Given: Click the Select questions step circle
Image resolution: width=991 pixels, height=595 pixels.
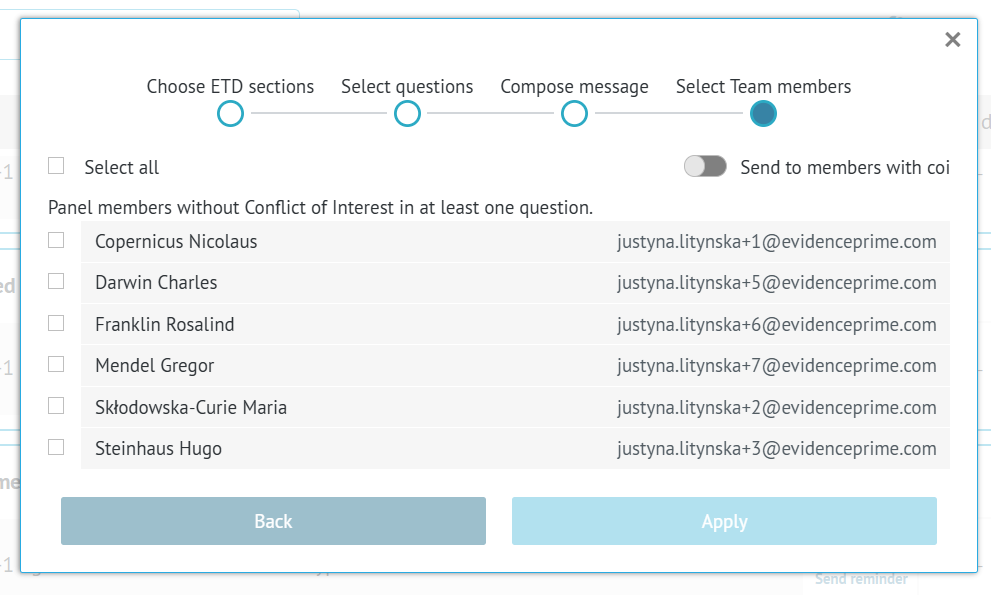Looking at the screenshot, I should (x=407, y=114).
